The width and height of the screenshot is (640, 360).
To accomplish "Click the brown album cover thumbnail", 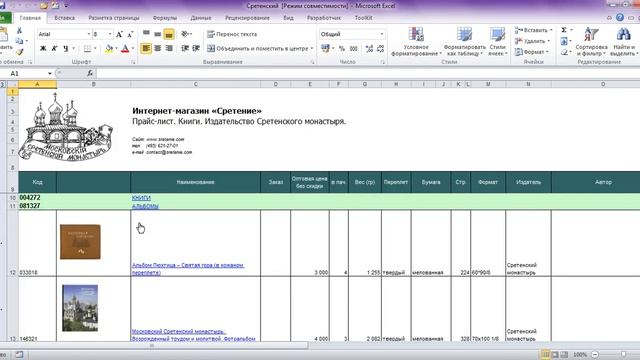I will pyautogui.click(x=80, y=242).
